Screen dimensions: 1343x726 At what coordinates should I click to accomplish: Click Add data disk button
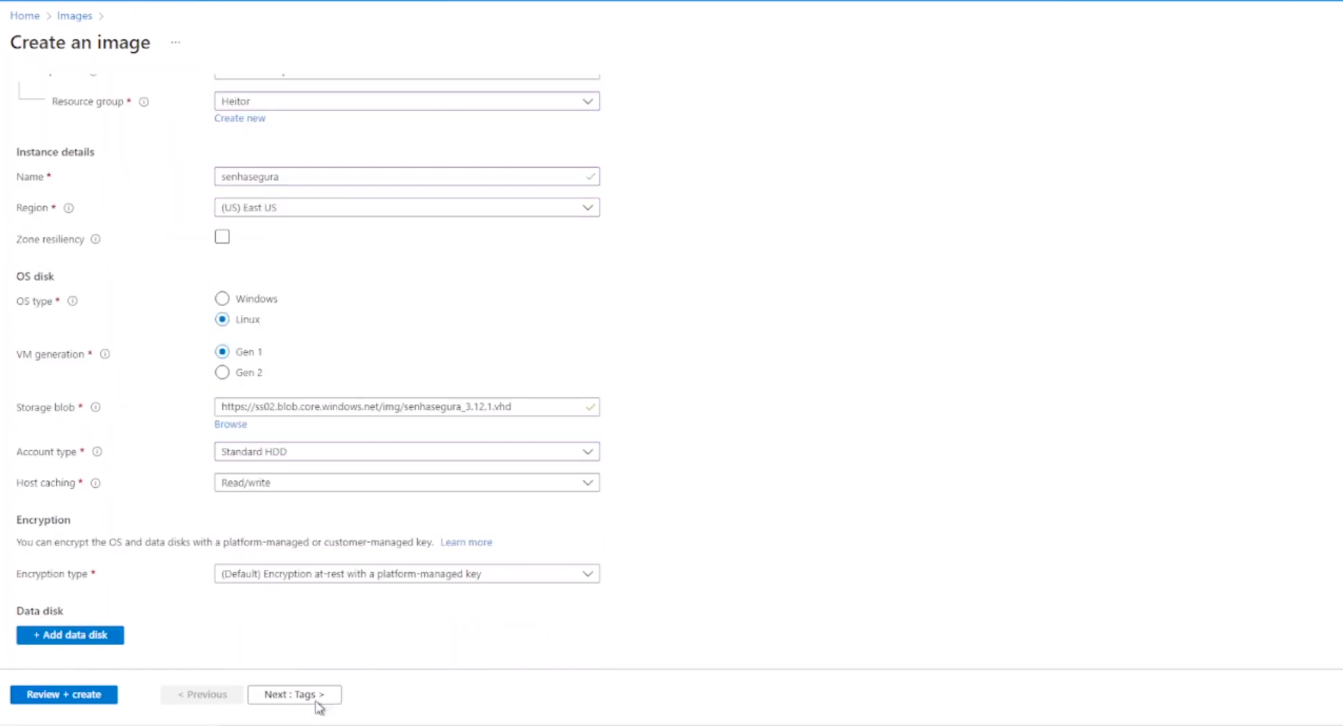tap(70, 635)
